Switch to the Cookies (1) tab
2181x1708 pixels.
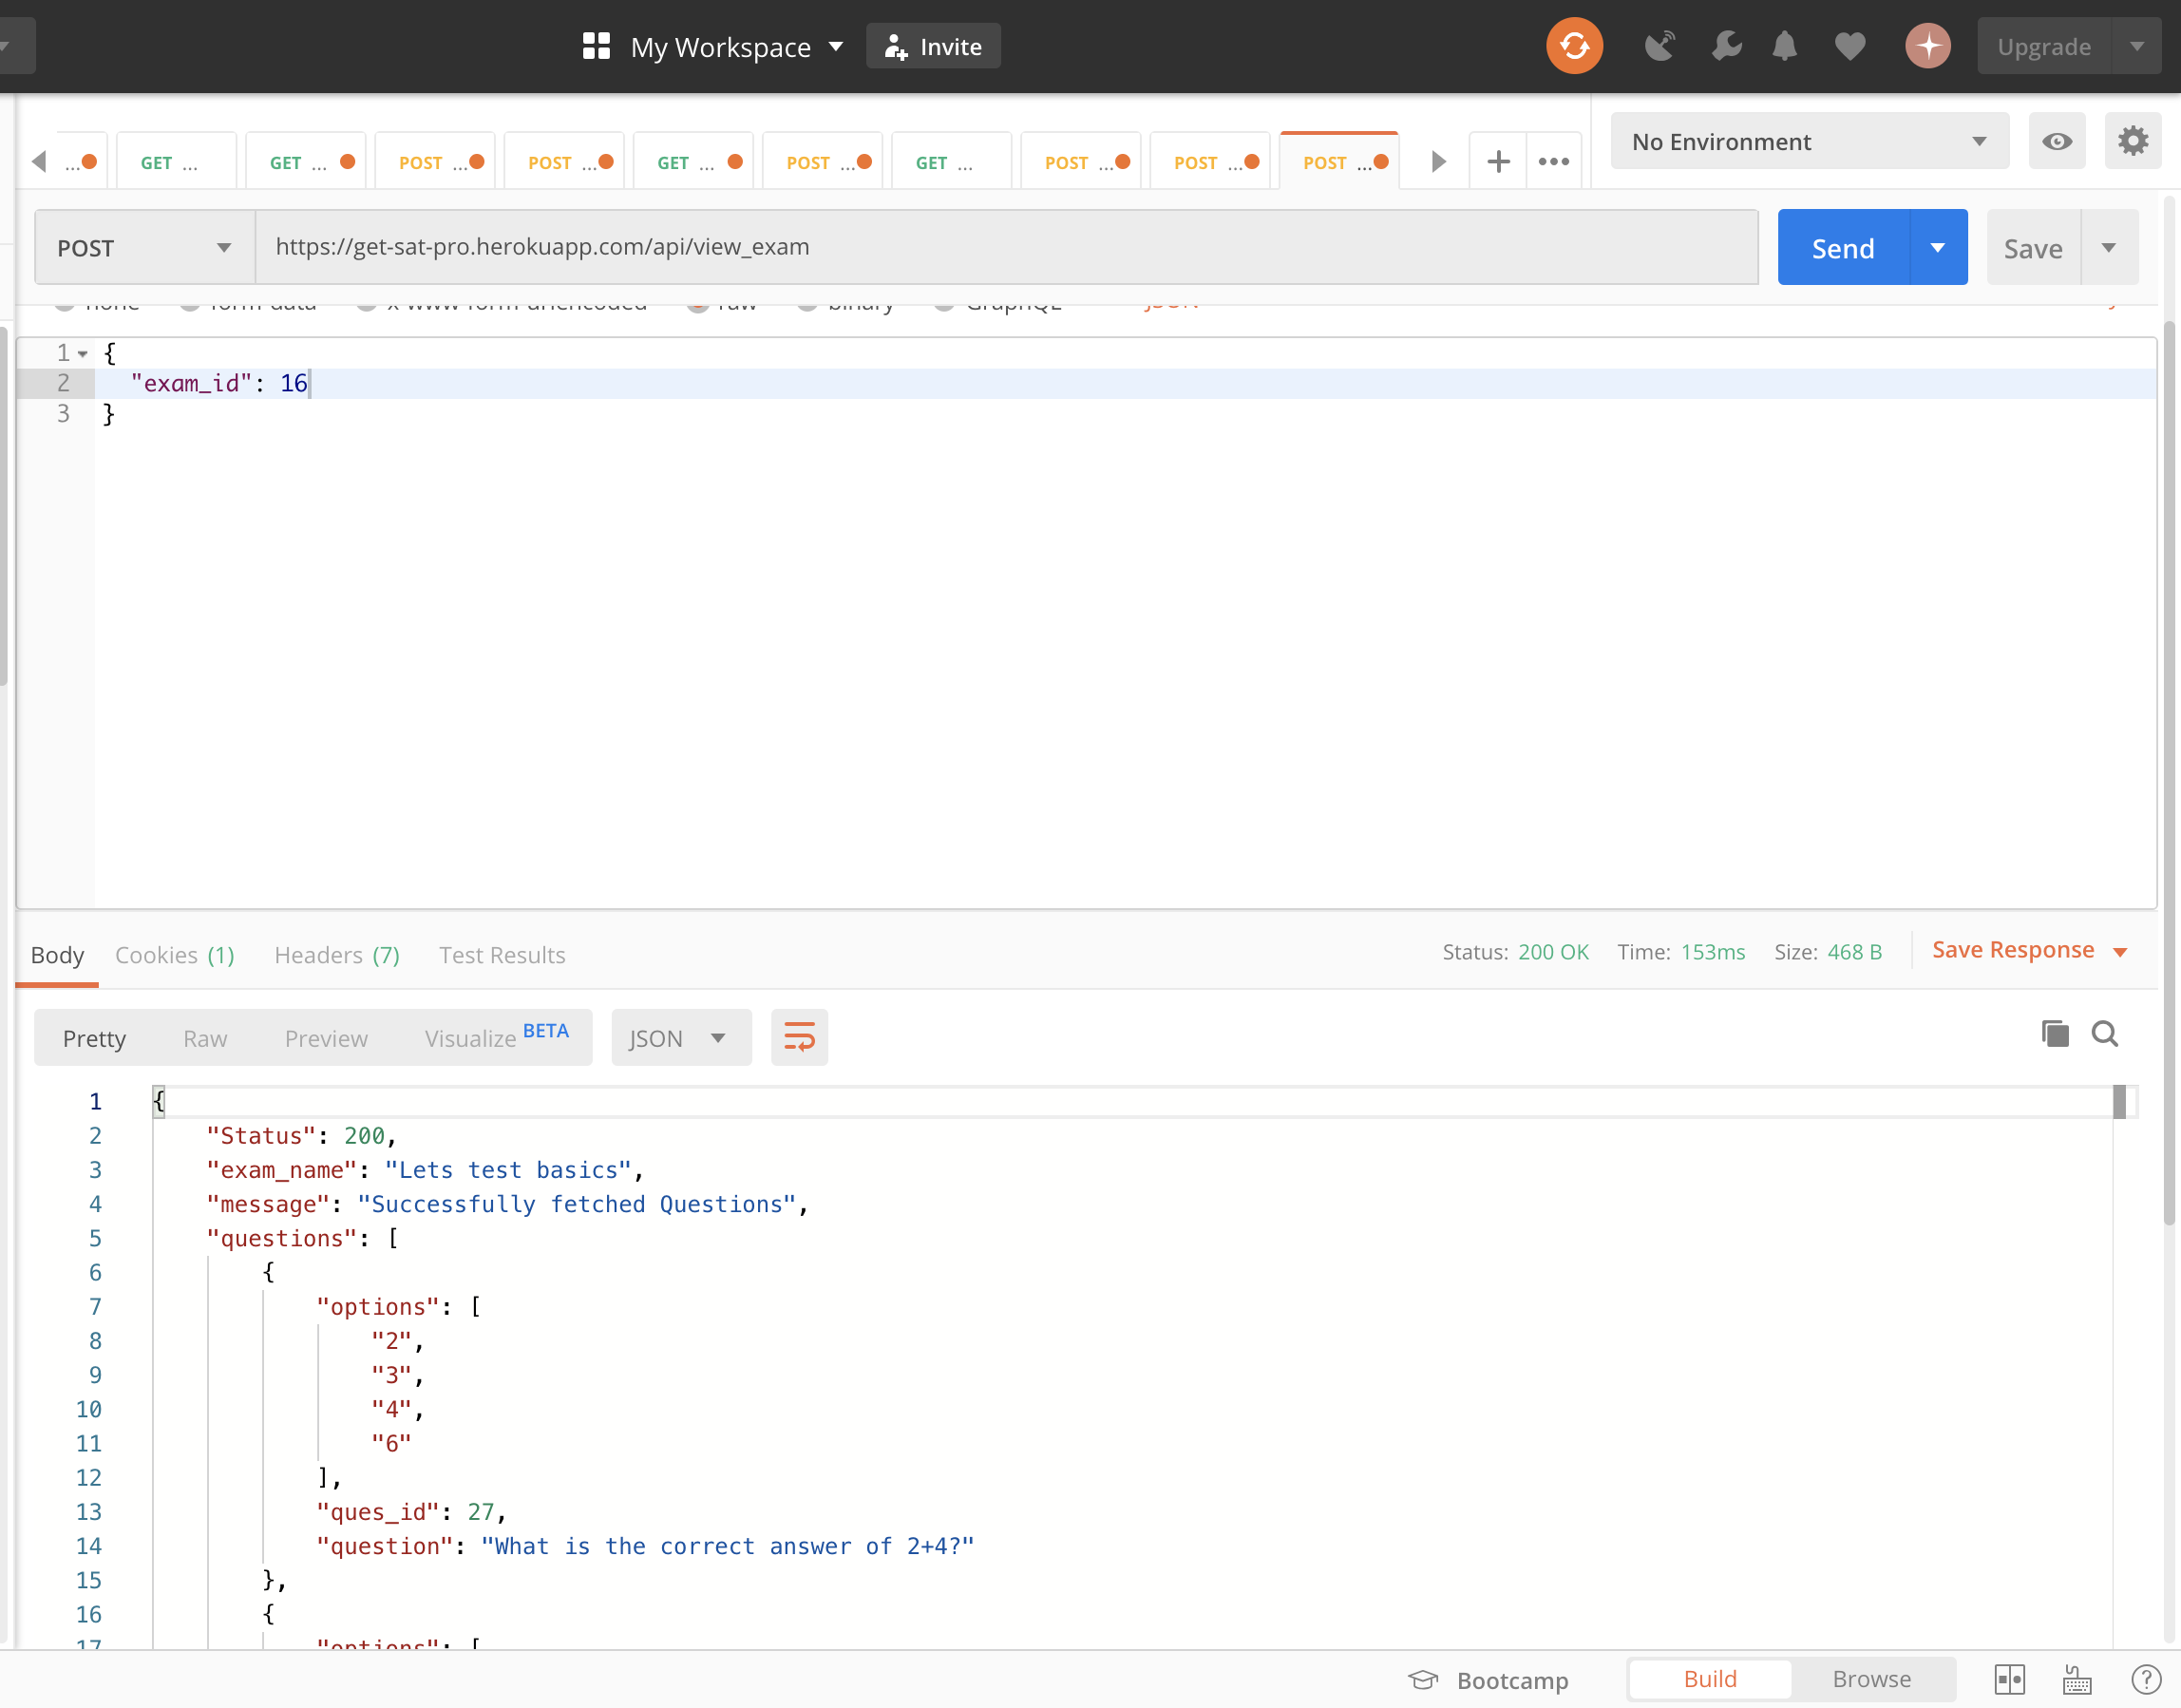pyautogui.click(x=175, y=954)
